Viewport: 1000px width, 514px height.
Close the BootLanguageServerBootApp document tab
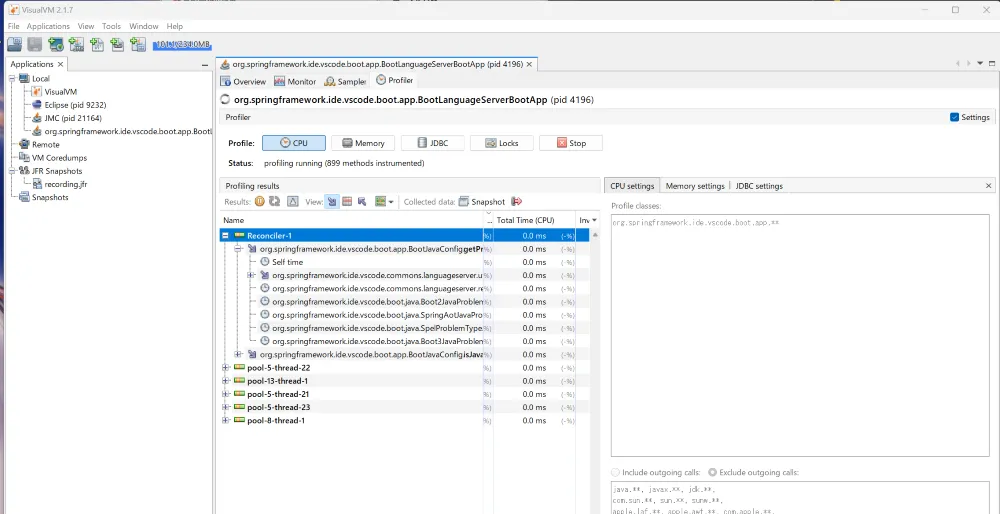pos(529,64)
